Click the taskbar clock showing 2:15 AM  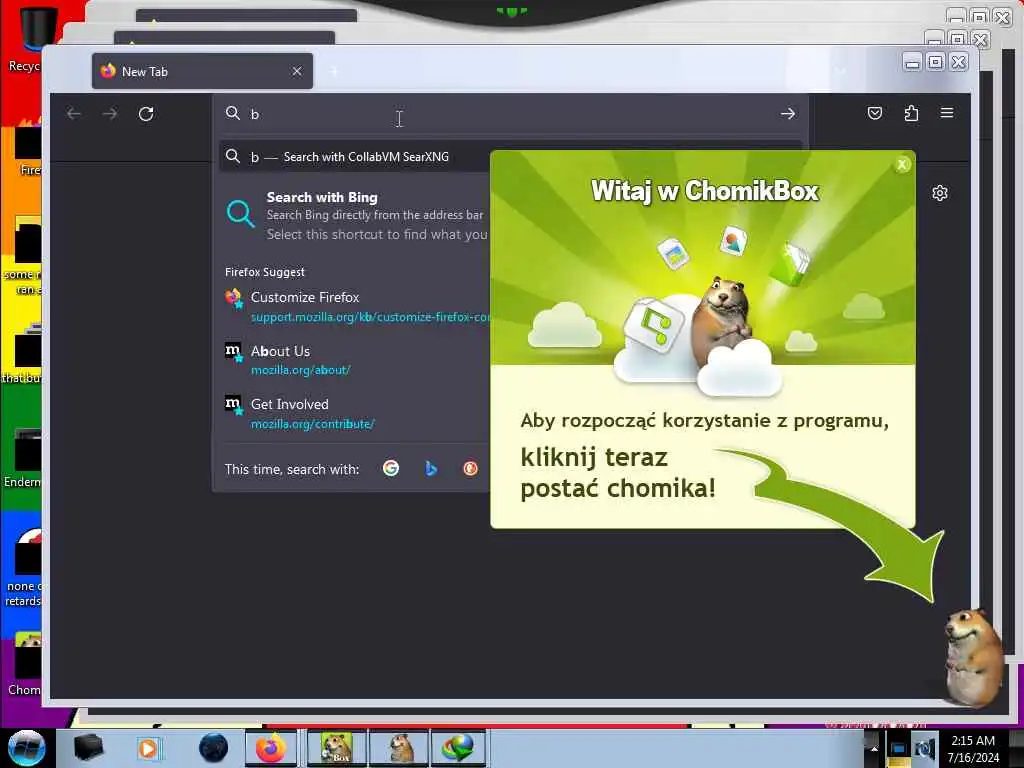coord(973,748)
